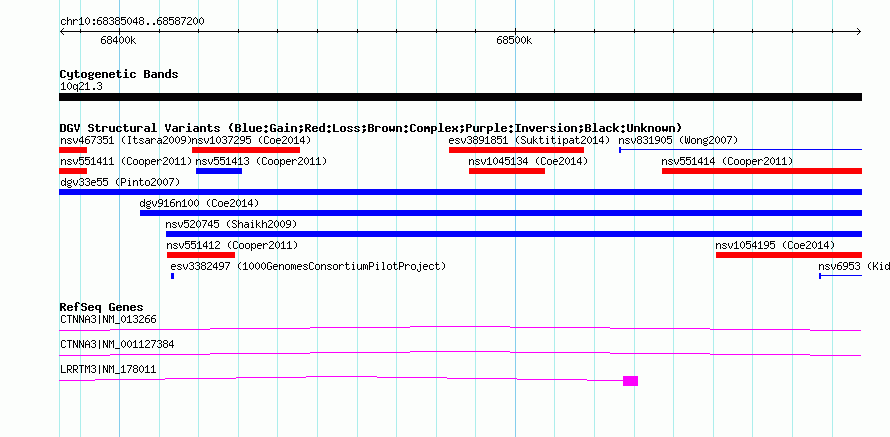Click the LRRTM3|NM_178011 gene label

pyautogui.click(x=108, y=369)
